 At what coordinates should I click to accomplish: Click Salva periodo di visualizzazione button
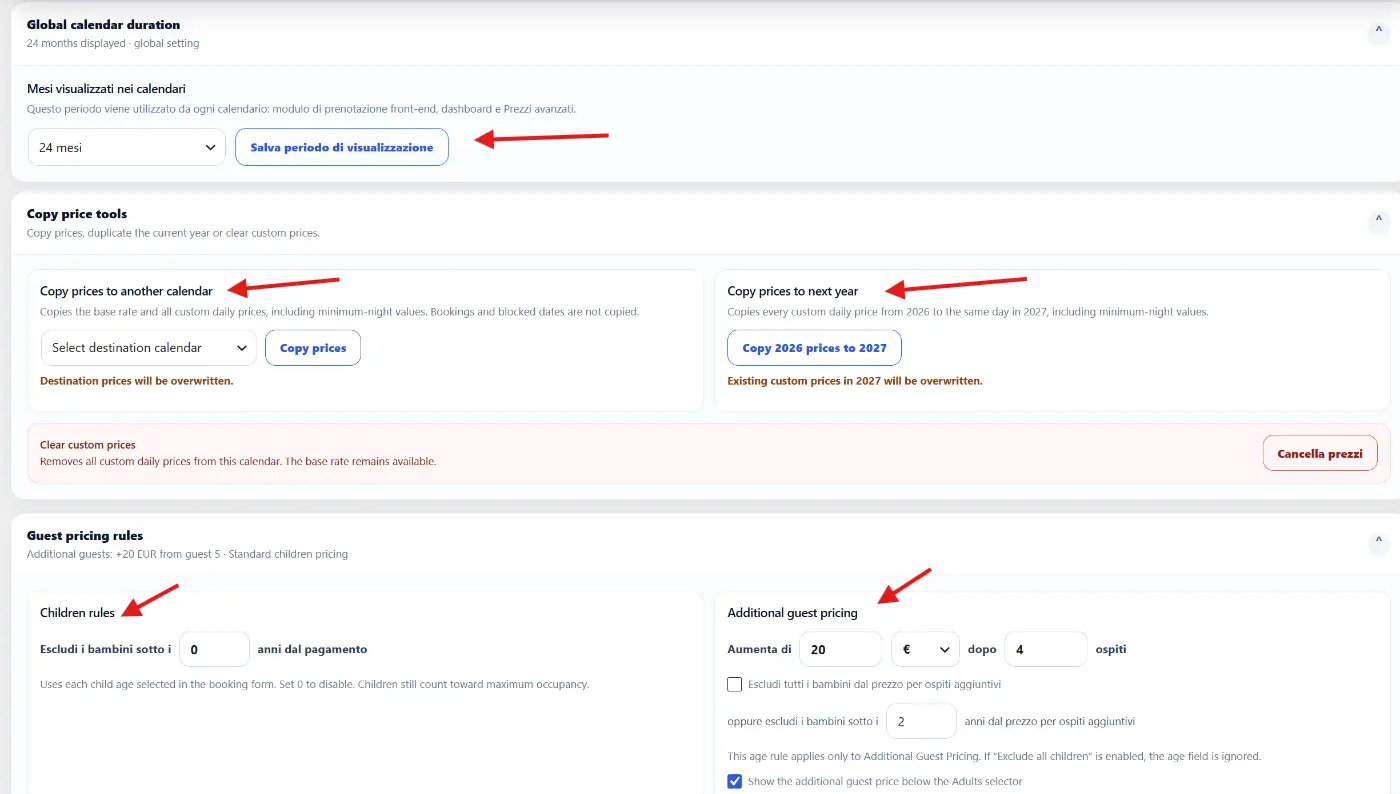coord(342,147)
